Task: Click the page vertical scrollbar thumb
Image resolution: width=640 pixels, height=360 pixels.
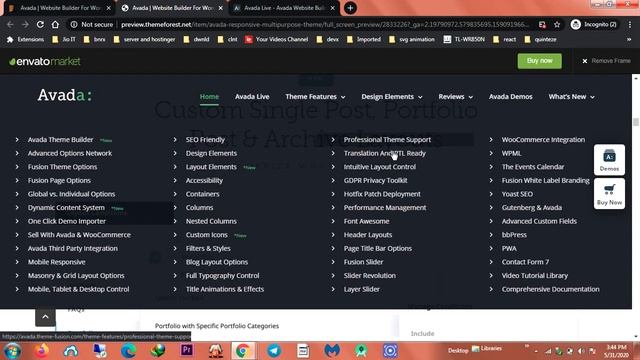Action: click(636, 122)
